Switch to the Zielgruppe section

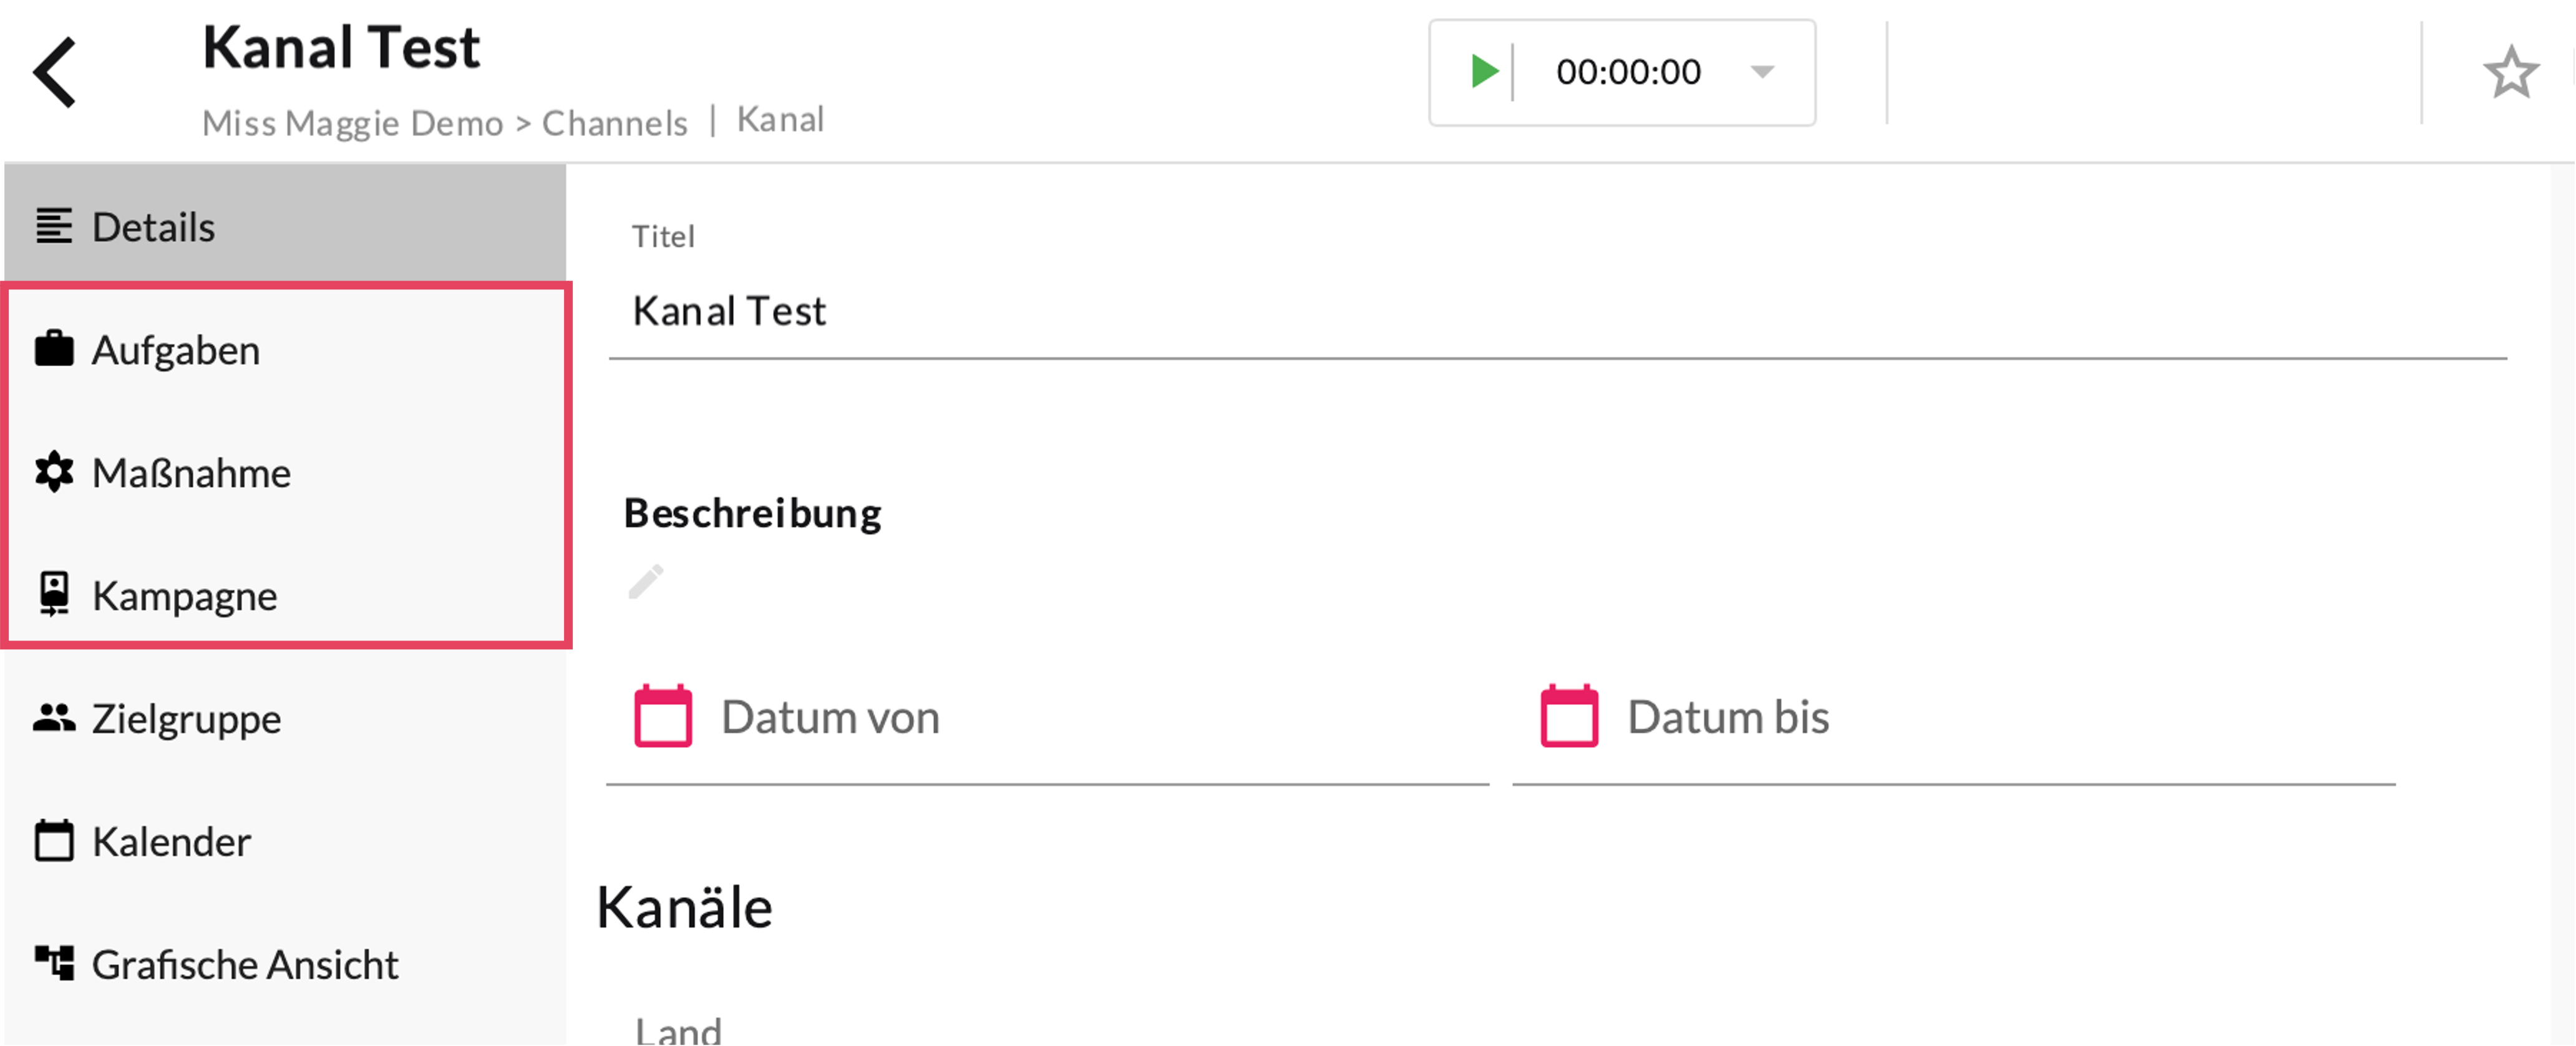187,719
